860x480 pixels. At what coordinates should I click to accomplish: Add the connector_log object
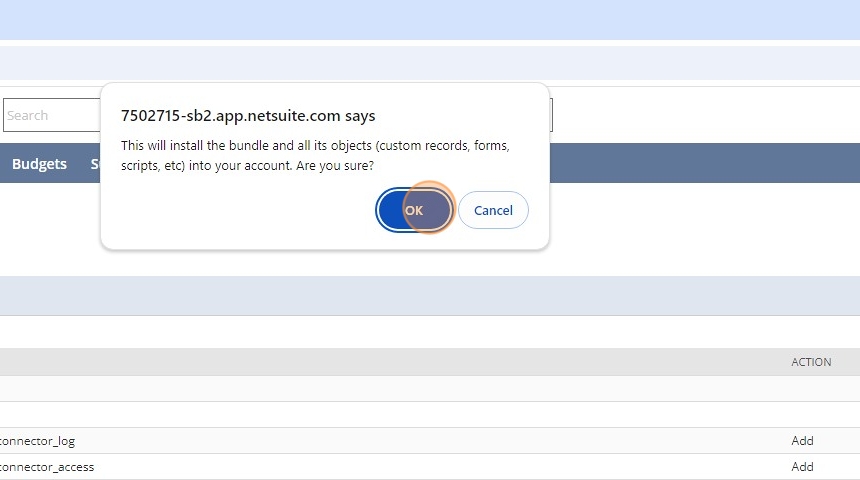[802, 440]
